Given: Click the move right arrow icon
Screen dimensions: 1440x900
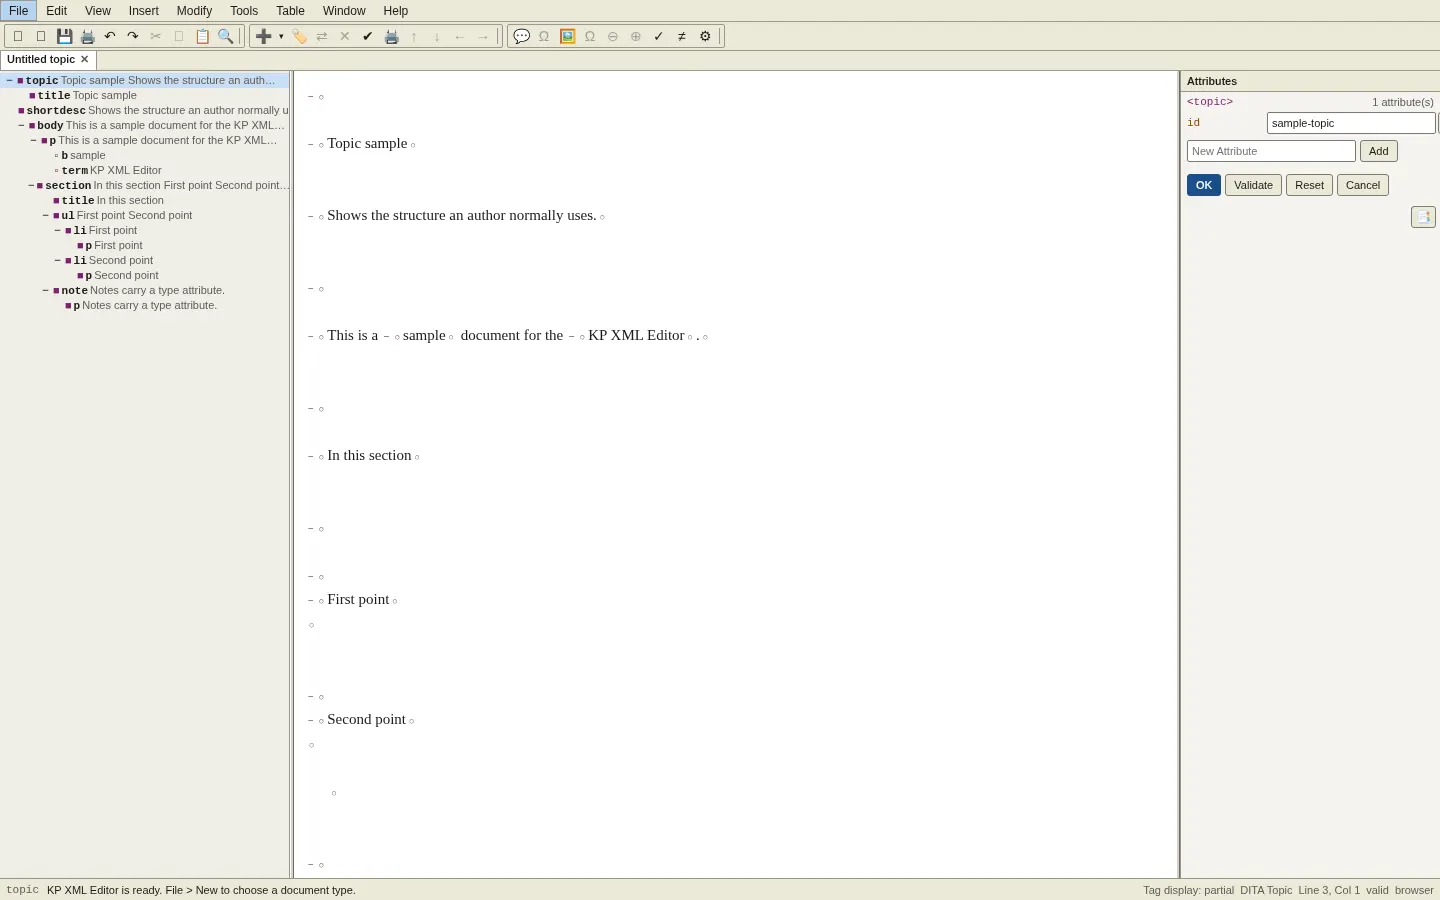Looking at the screenshot, I should (x=483, y=36).
